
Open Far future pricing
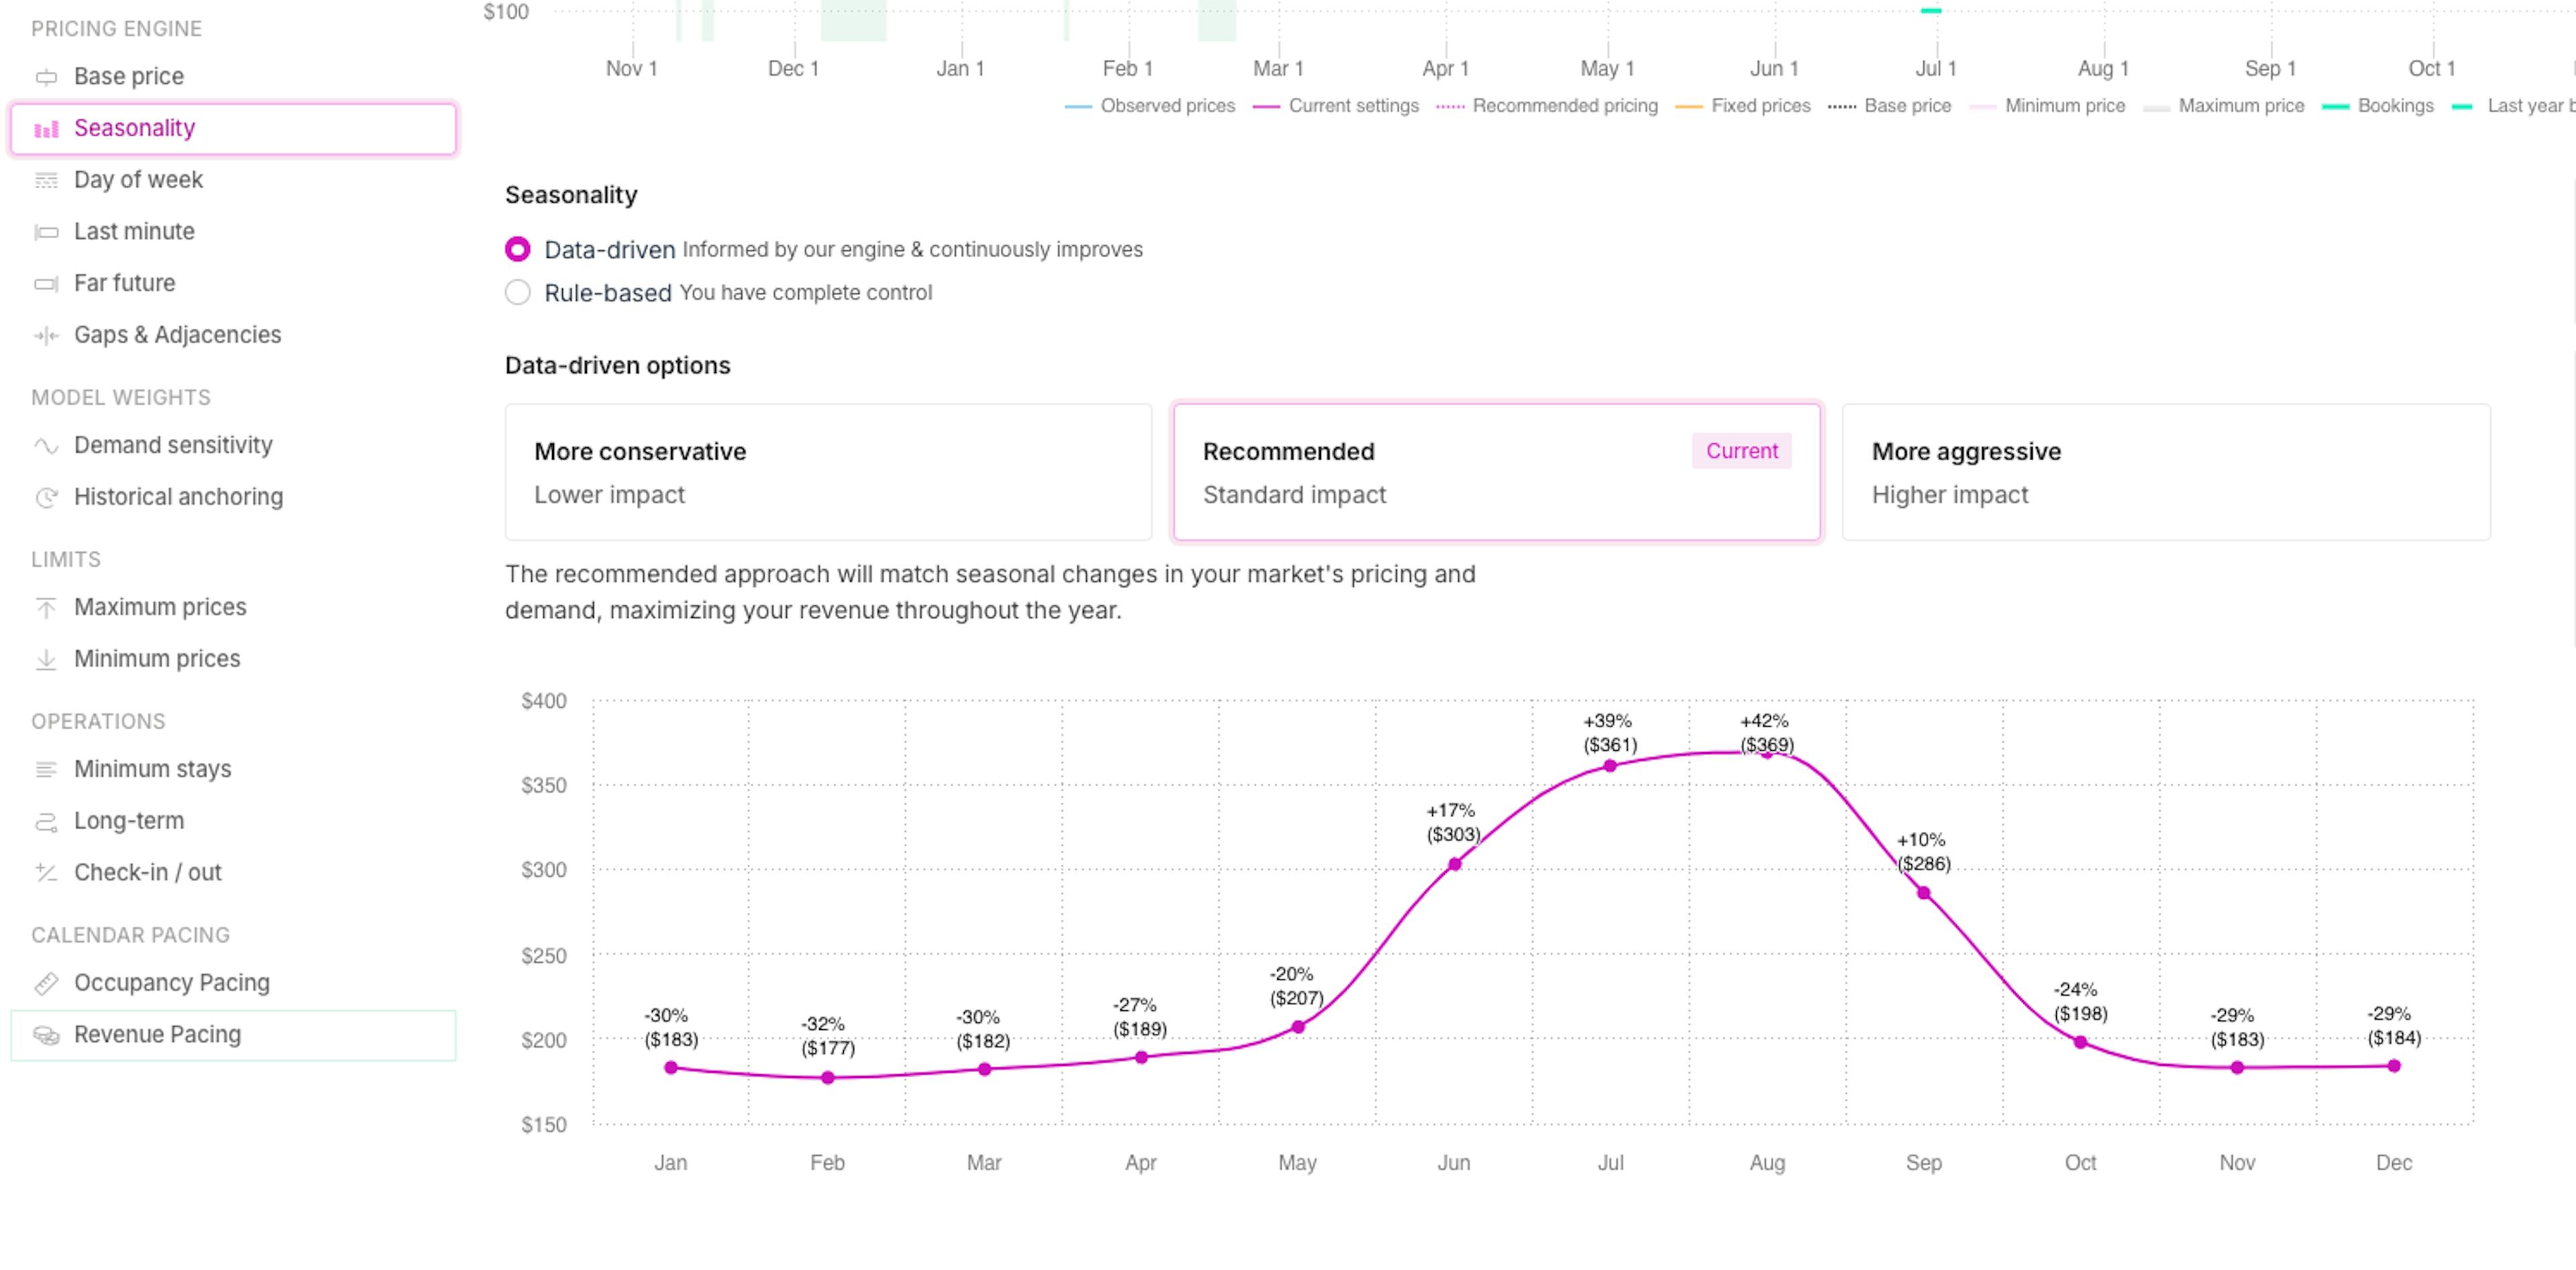pyautogui.click(x=233, y=284)
